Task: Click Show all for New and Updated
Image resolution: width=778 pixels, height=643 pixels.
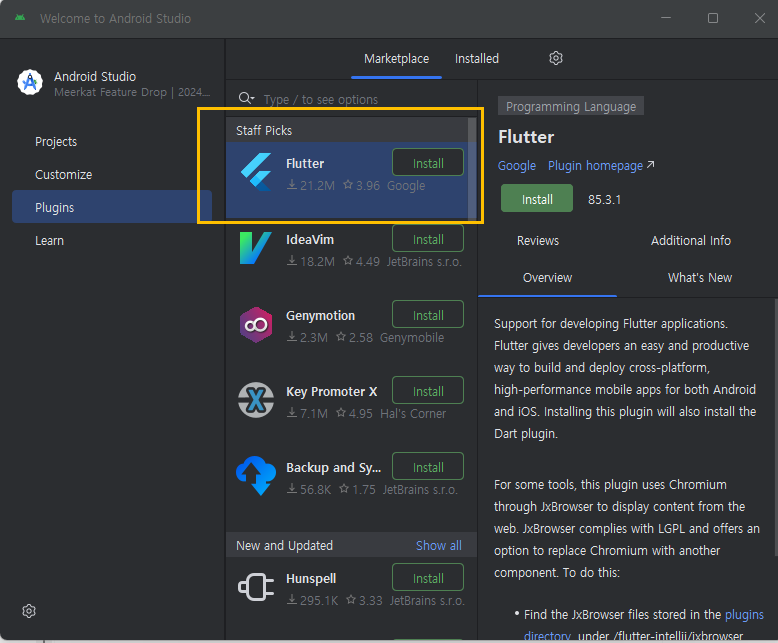Action: 439,545
